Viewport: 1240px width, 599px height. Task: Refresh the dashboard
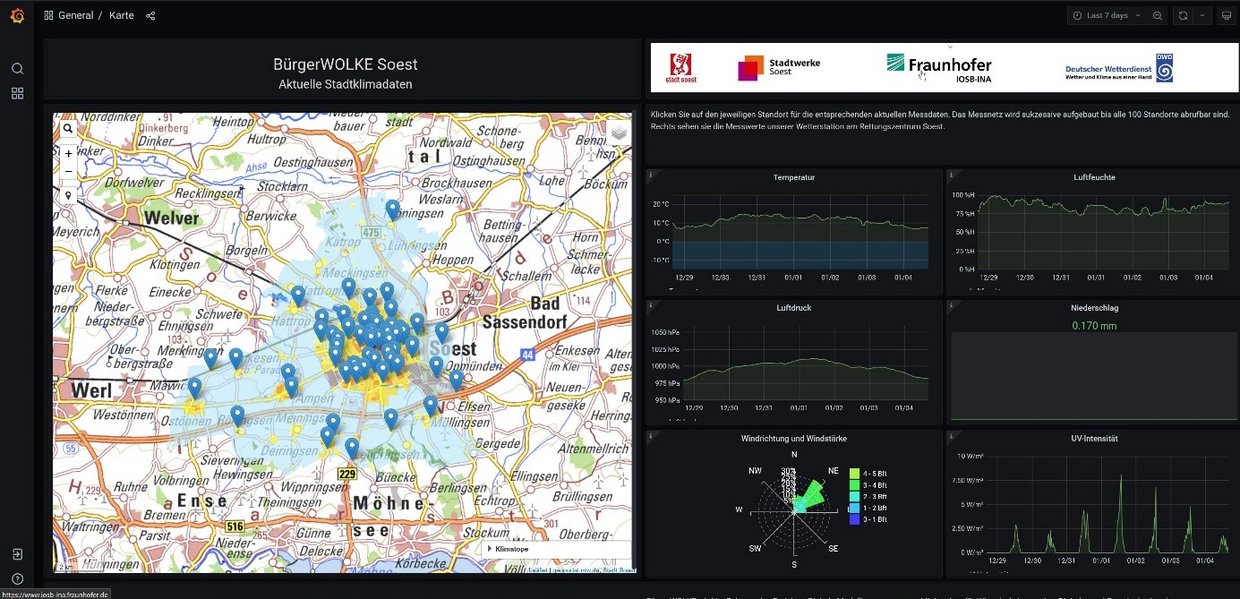1183,16
